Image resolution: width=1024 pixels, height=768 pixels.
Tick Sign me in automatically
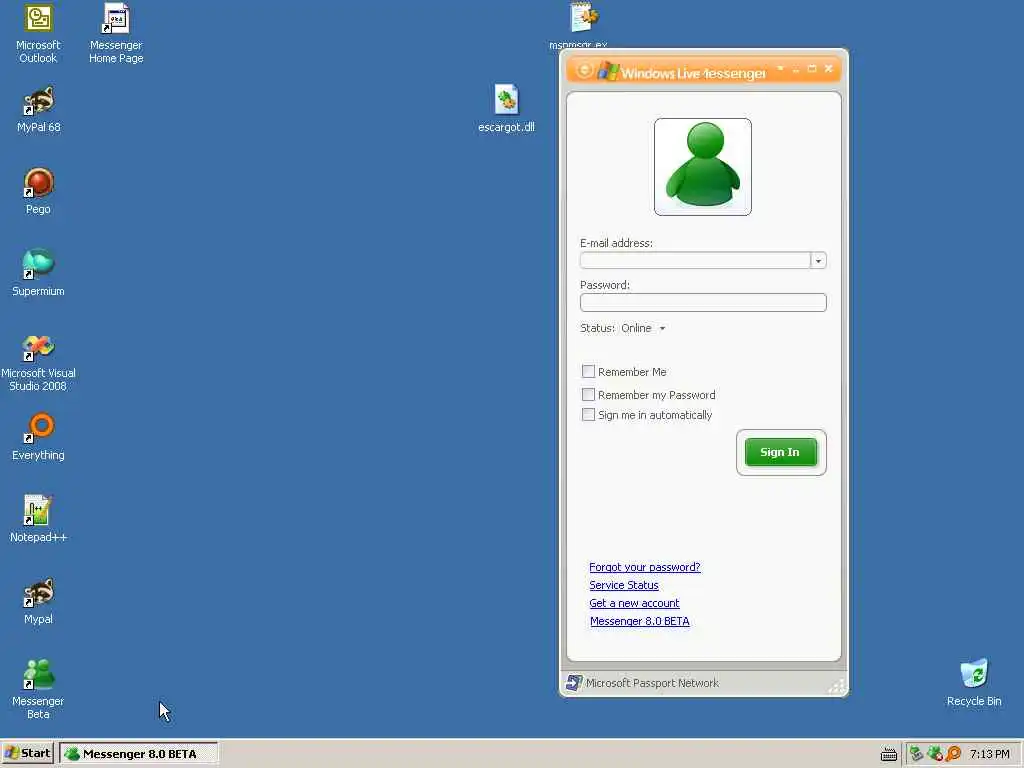588,415
